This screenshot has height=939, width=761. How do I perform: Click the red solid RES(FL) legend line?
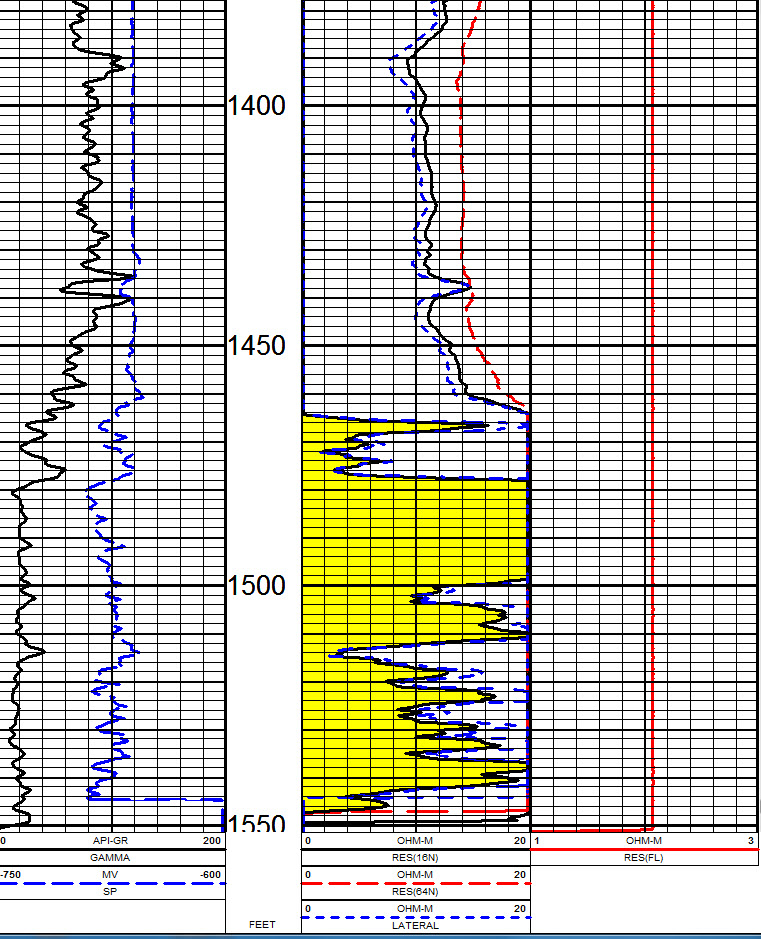point(643,849)
